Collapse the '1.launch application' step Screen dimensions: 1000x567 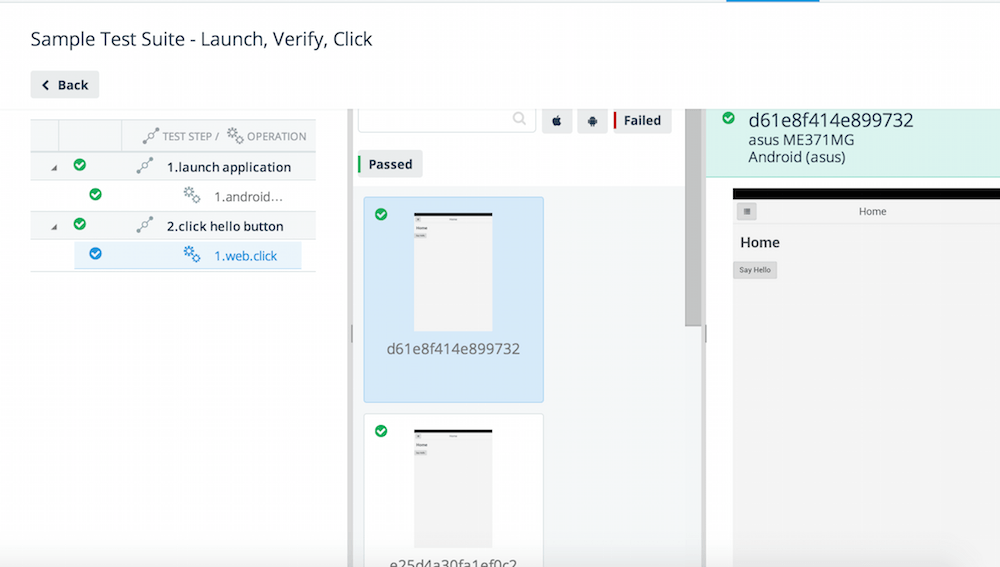coord(54,167)
